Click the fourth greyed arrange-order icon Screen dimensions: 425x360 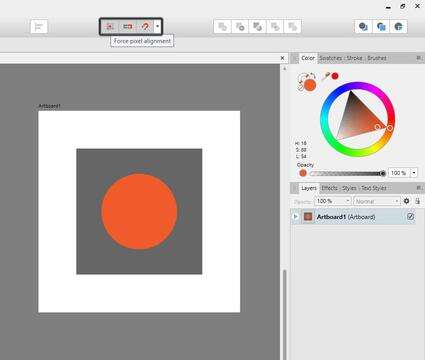[x=275, y=26]
